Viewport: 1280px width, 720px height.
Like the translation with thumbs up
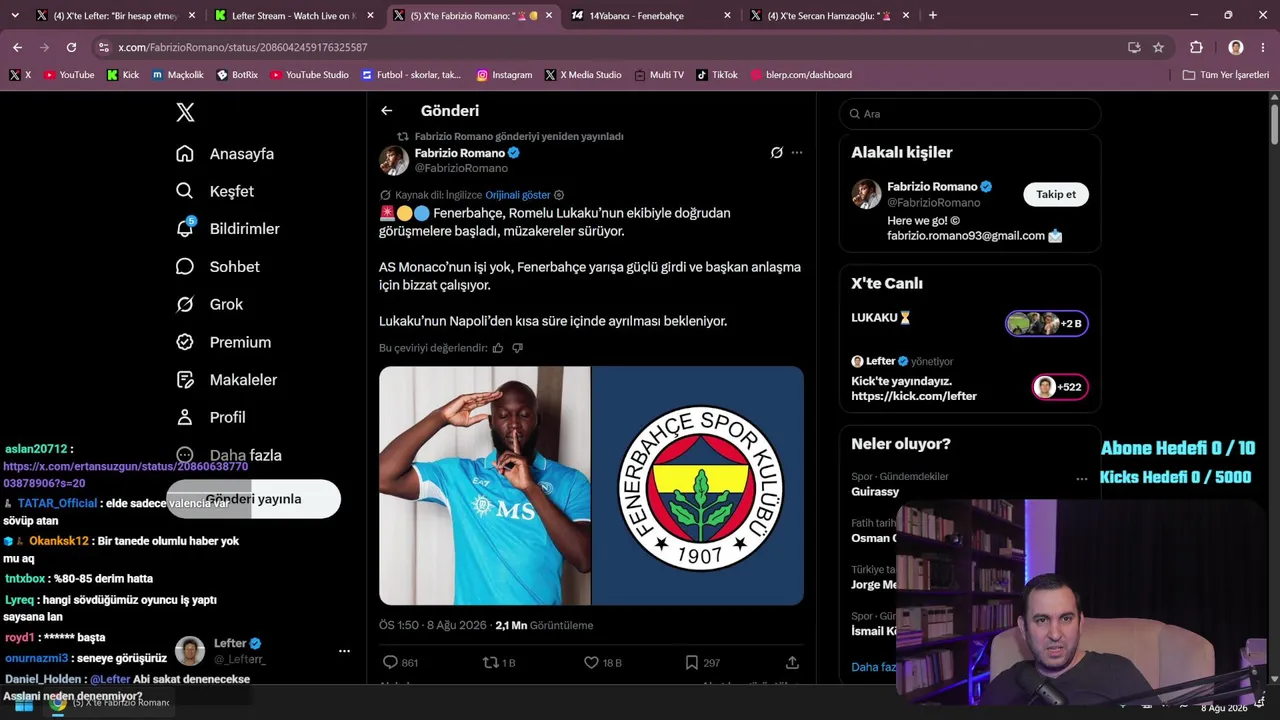(x=498, y=348)
